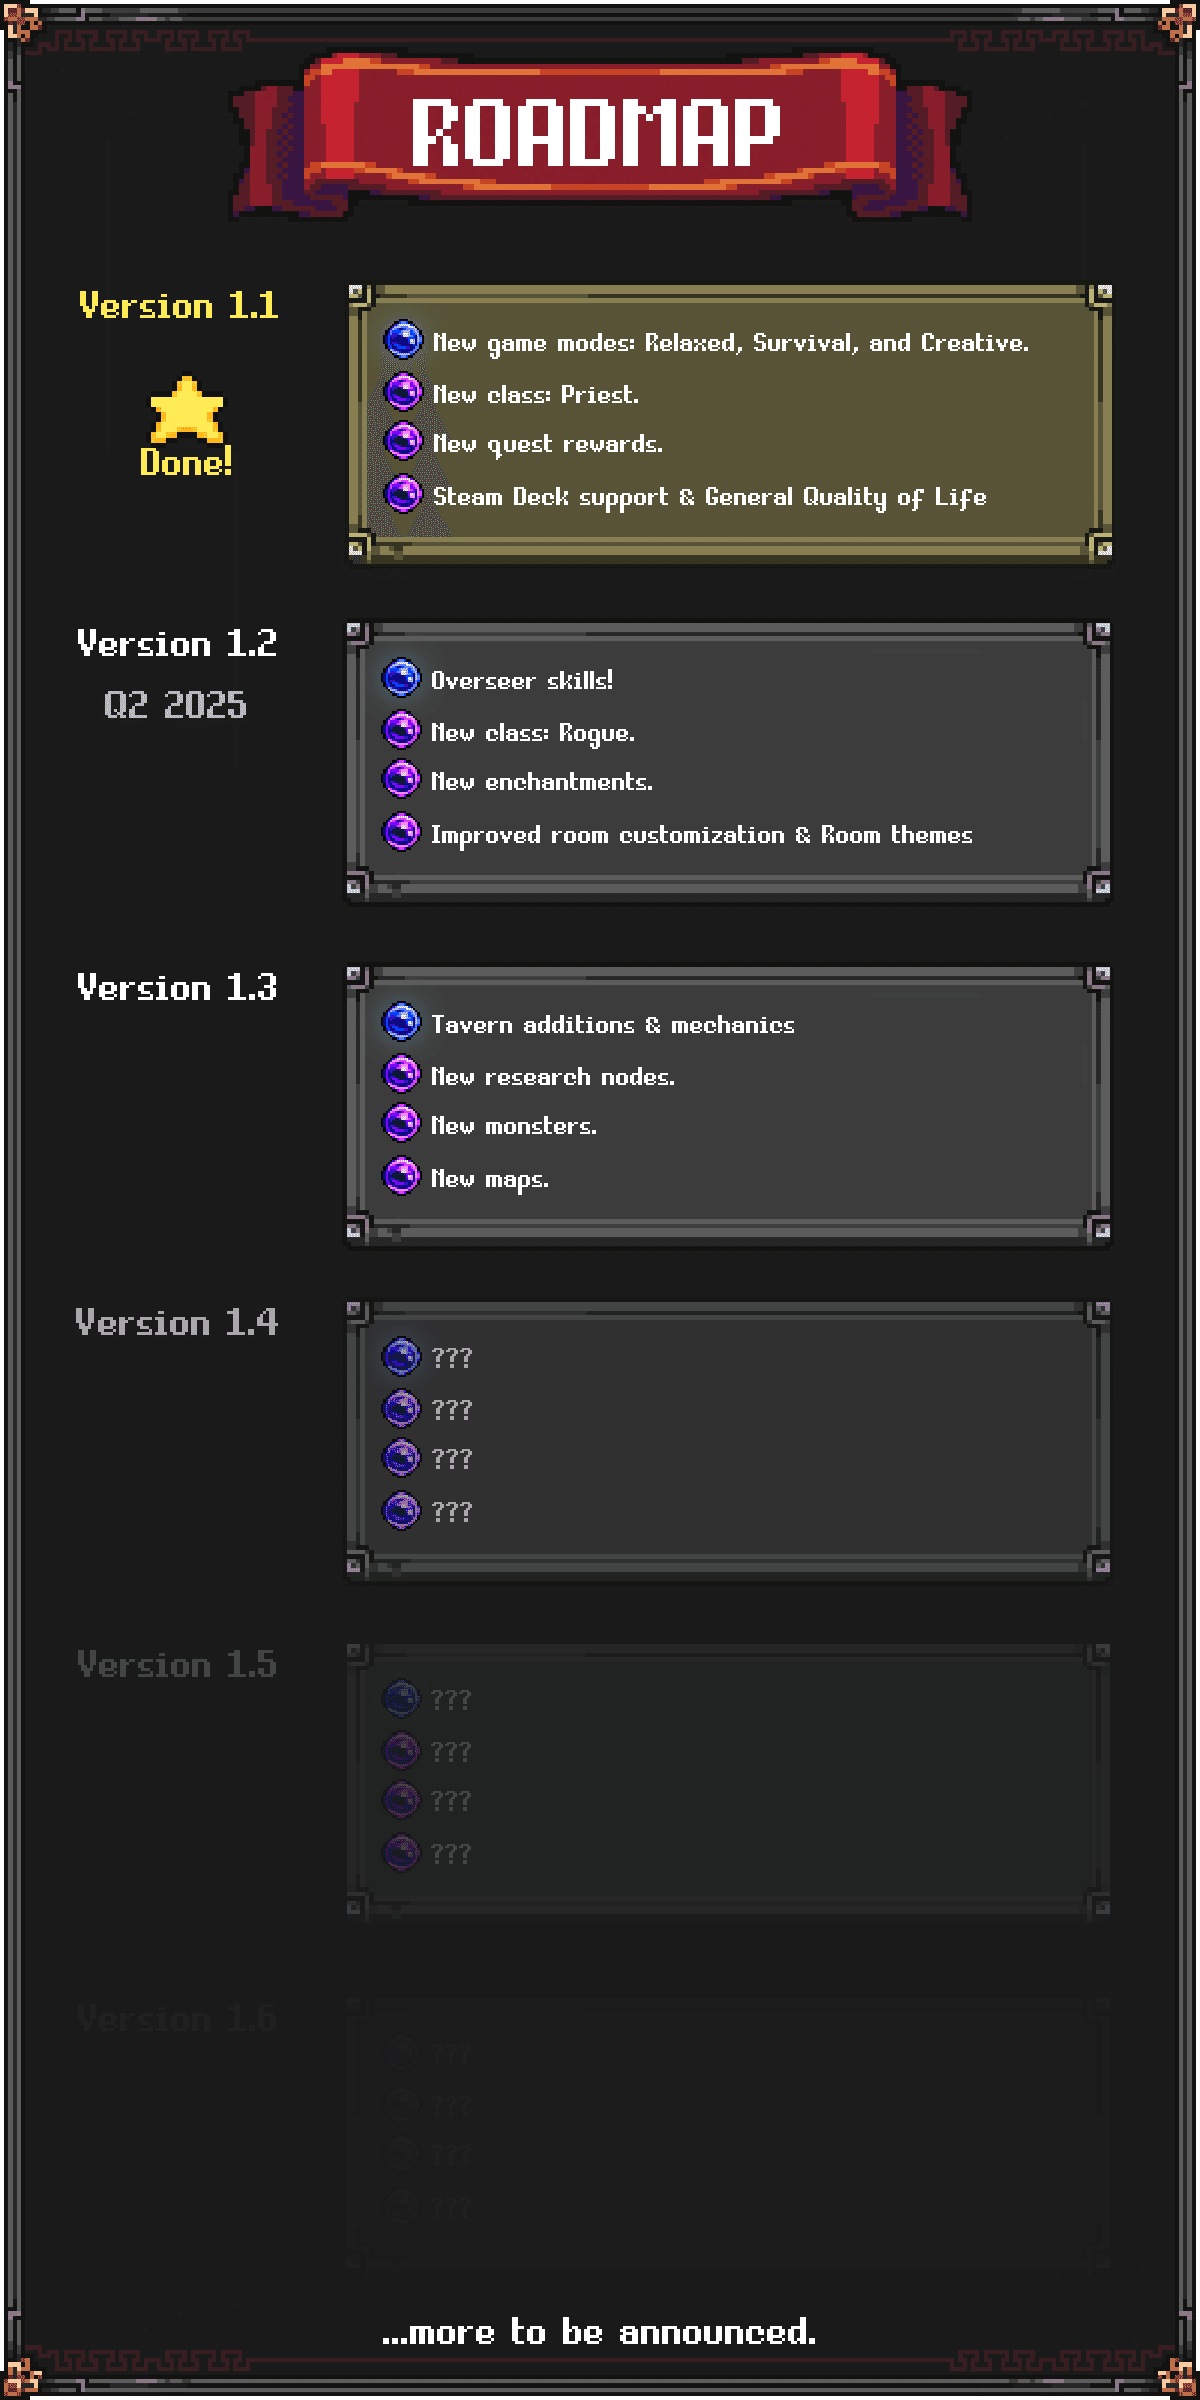This screenshot has height=2400, width=1200.
Task: Click the text 'Overseer skills!'
Action: [522, 681]
